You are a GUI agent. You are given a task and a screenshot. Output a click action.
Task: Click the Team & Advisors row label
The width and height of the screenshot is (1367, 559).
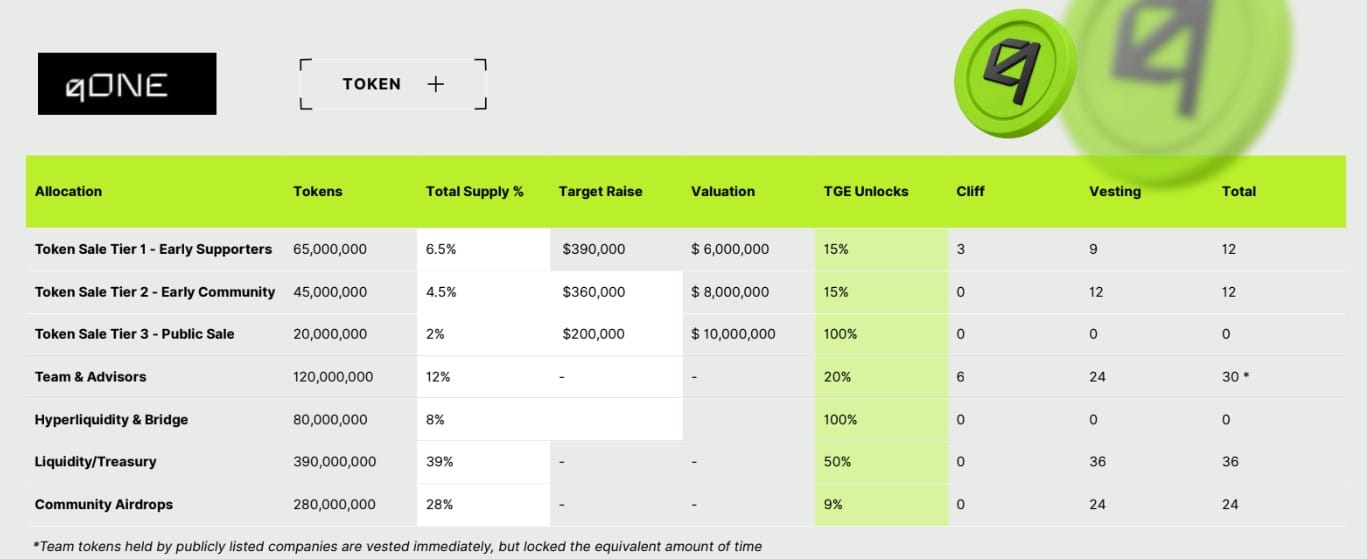[90, 377]
